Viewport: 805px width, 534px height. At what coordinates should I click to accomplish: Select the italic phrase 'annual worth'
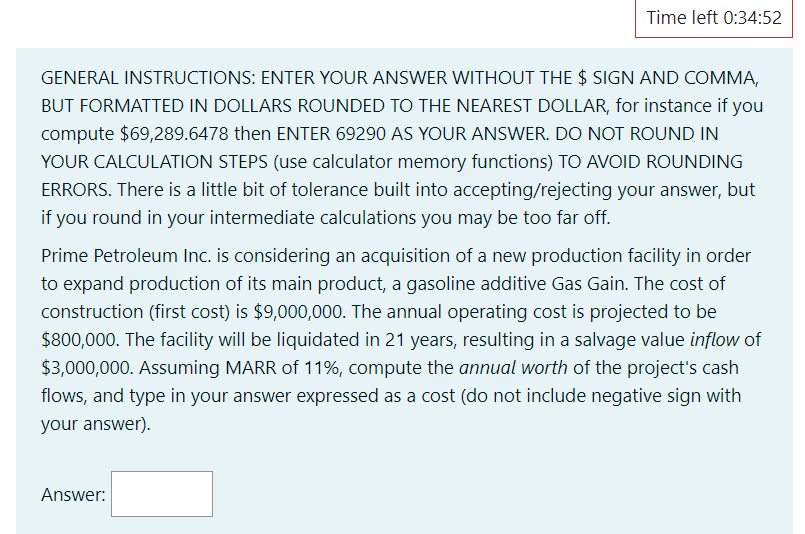[x=513, y=368]
